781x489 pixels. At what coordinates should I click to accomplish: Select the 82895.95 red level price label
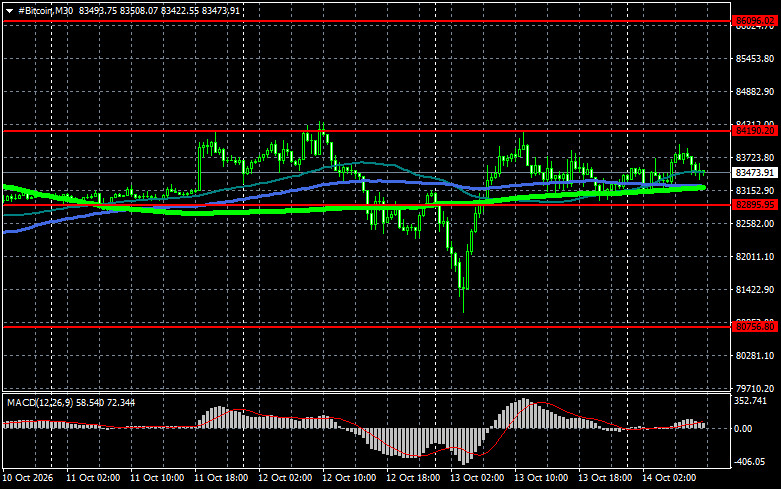tap(755, 205)
